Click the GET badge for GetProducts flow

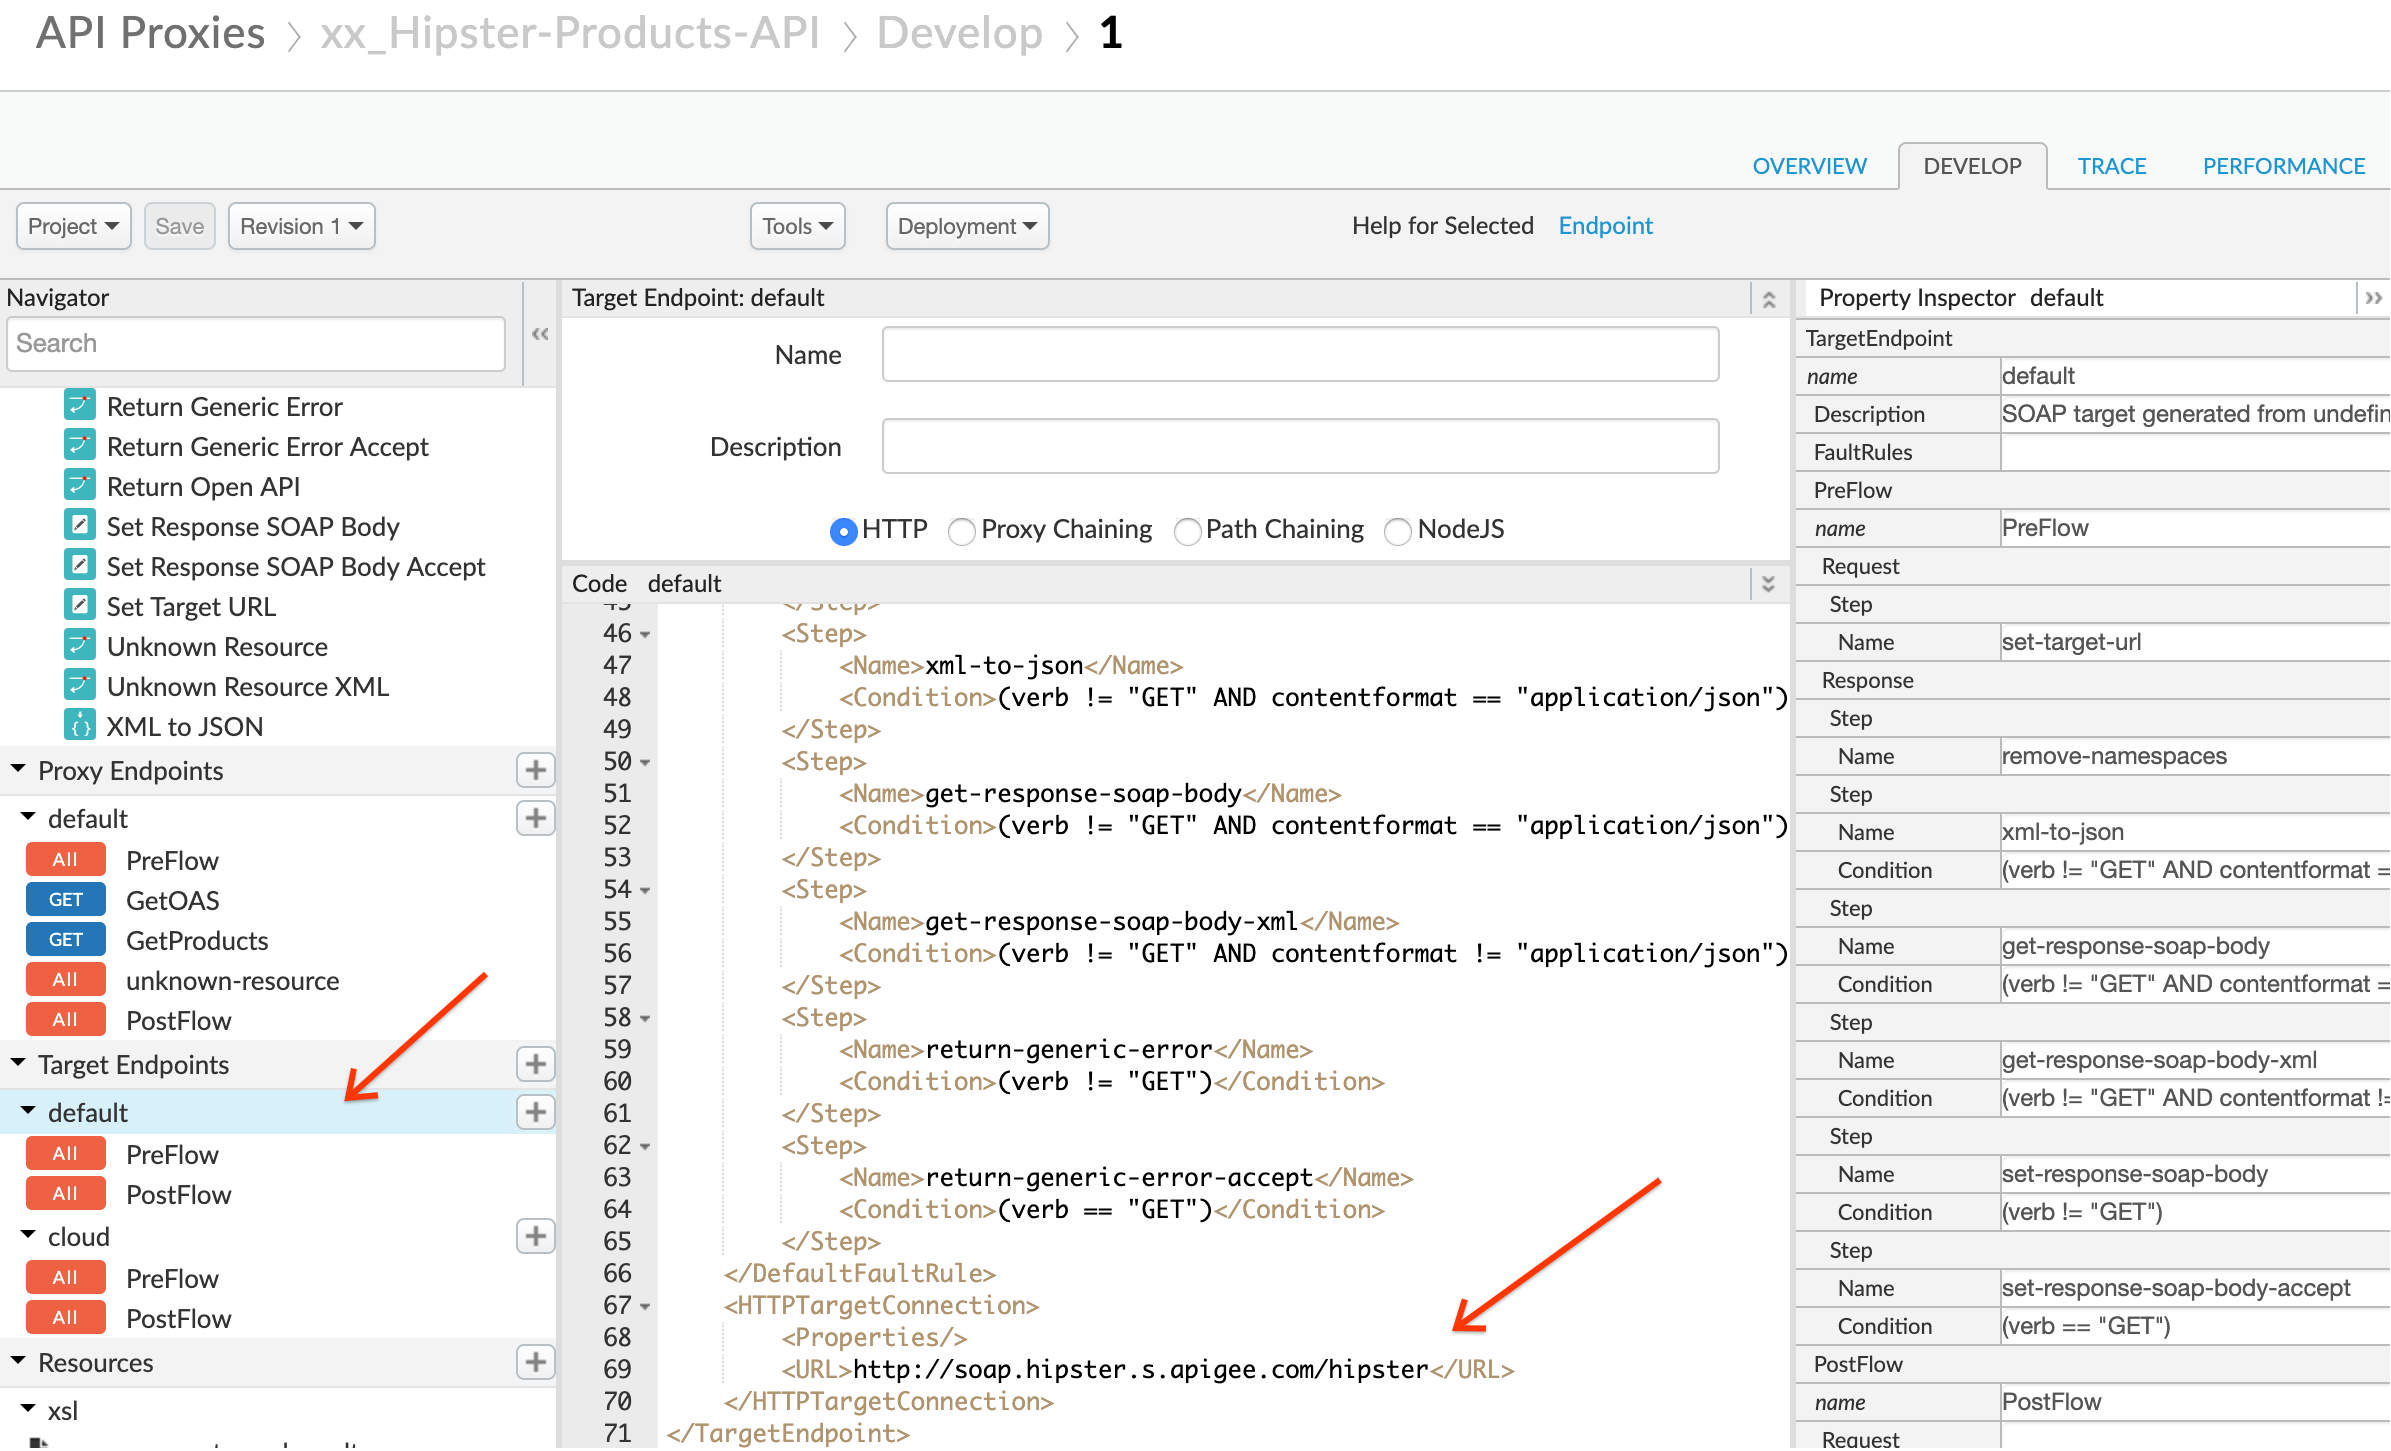[65, 940]
